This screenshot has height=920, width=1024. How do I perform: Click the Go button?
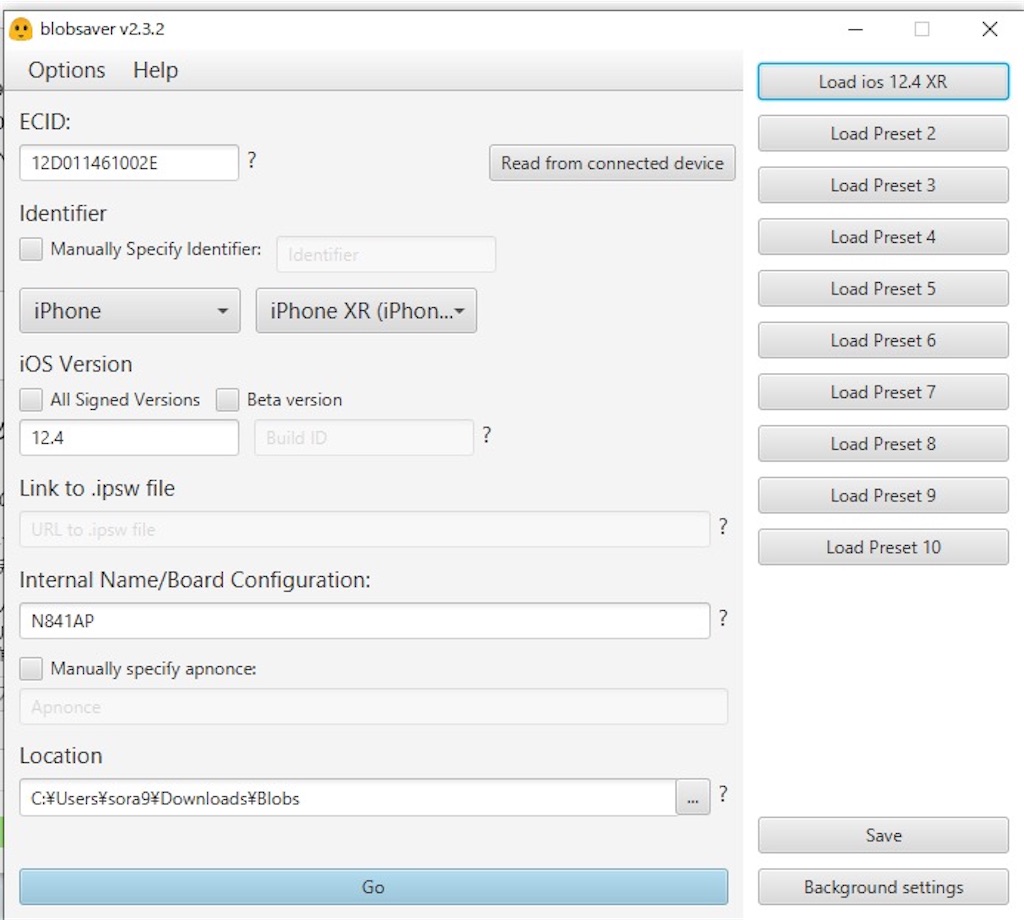click(x=374, y=887)
